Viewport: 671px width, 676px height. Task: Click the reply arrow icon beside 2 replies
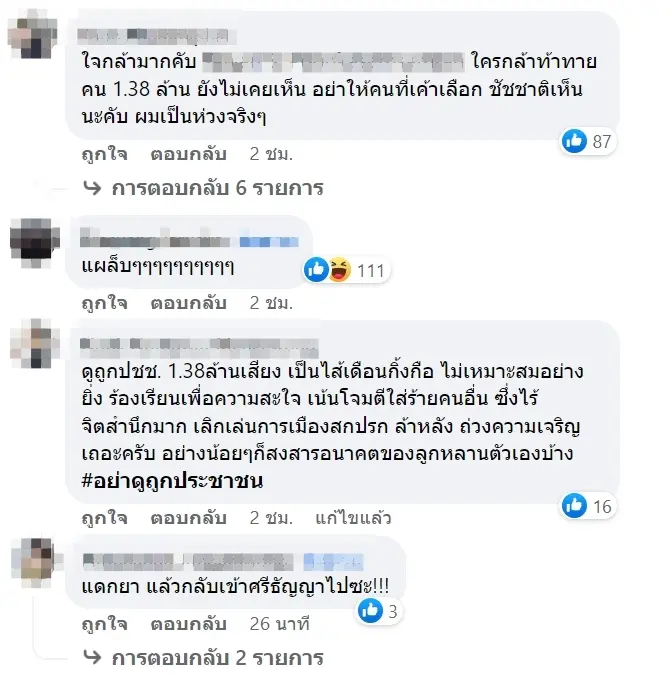[x=92, y=658]
